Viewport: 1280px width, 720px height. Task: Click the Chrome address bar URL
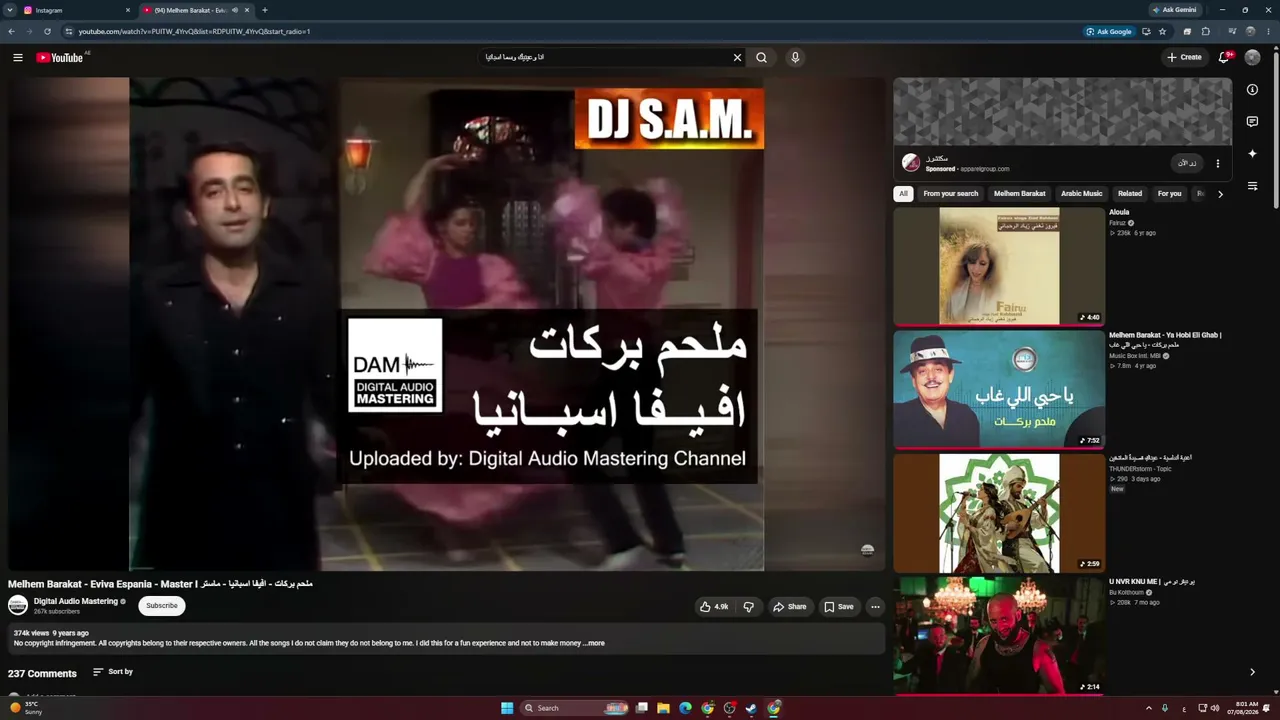(195, 31)
